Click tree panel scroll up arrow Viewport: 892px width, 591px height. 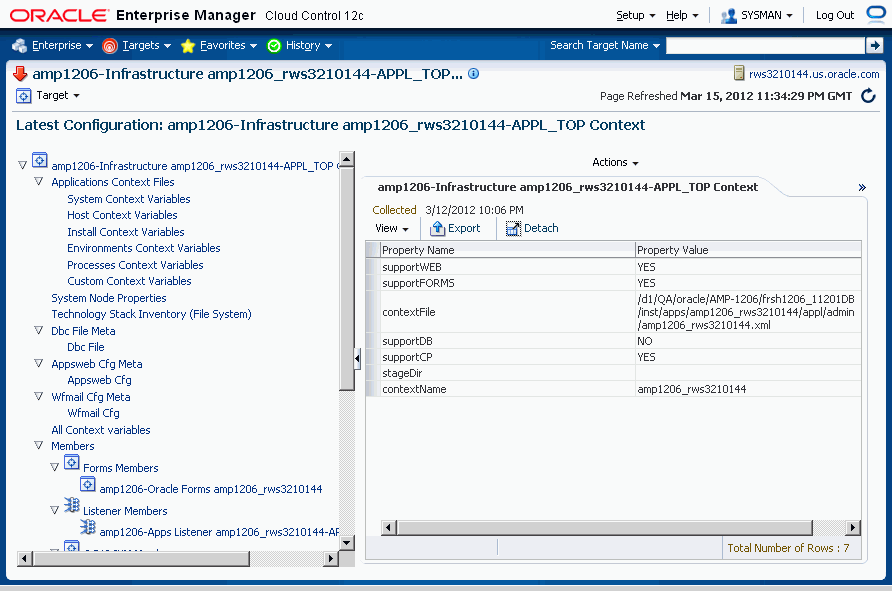[x=346, y=159]
